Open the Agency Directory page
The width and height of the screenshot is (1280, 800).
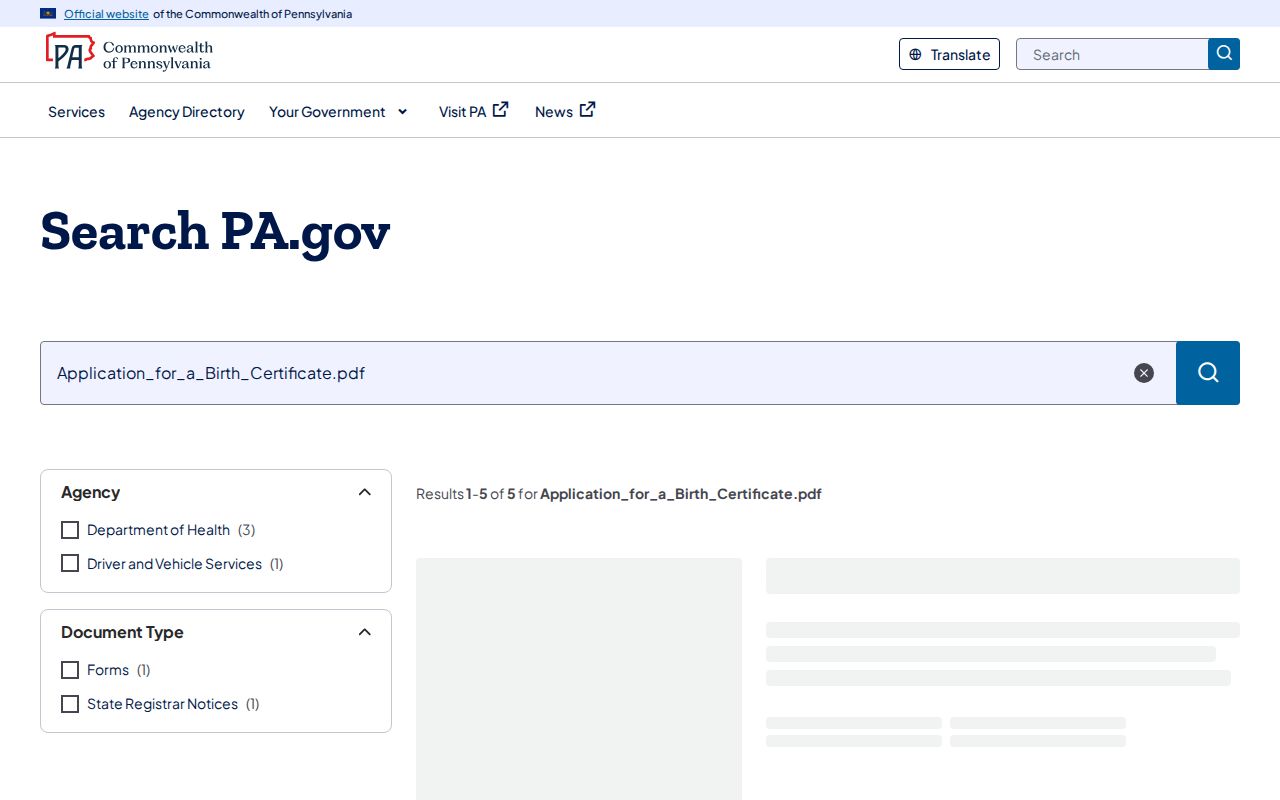click(187, 112)
